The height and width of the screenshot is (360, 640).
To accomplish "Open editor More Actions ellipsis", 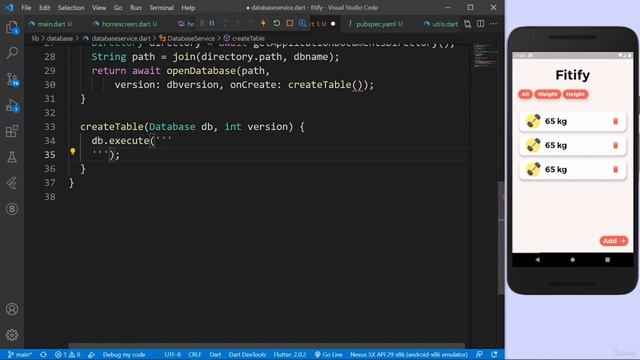I will [x=494, y=24].
